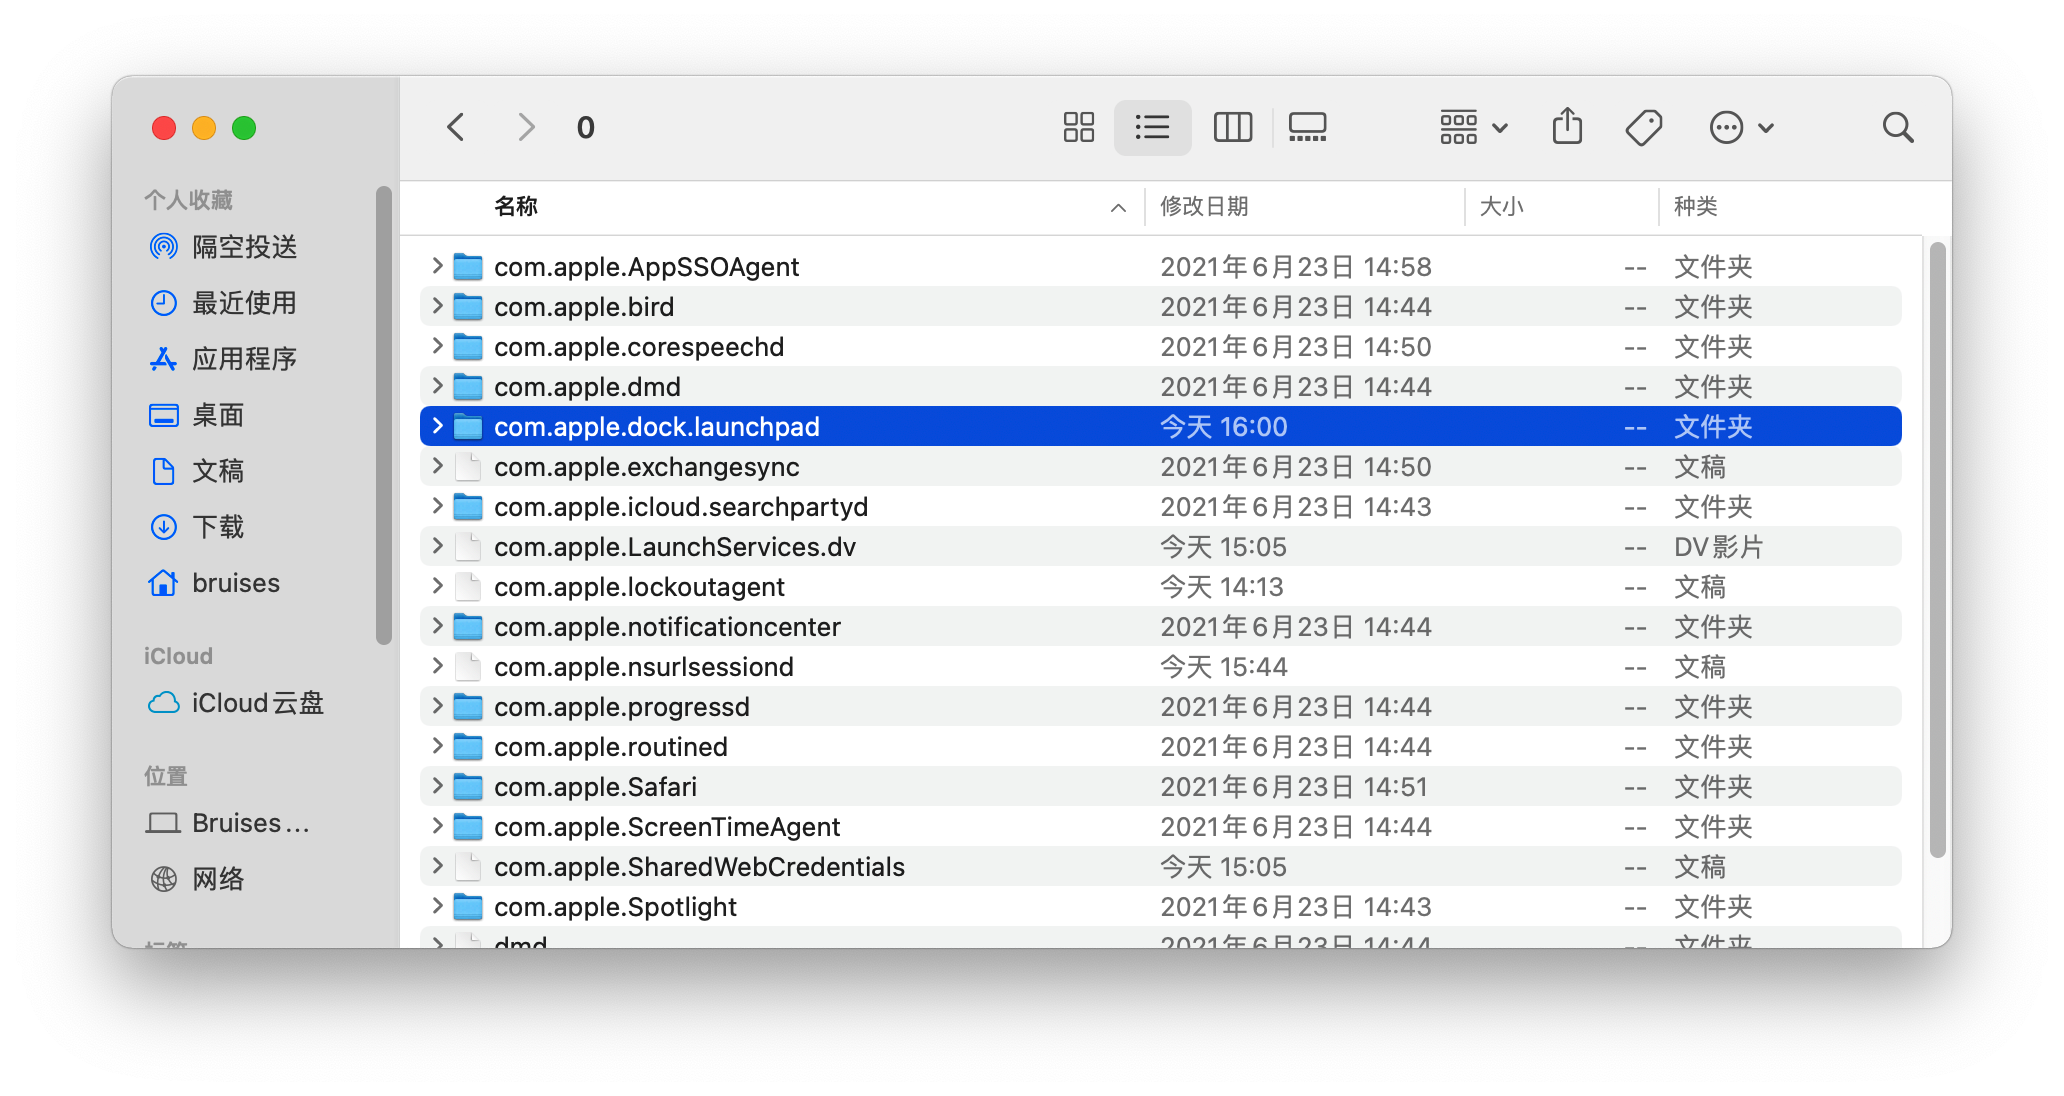2064x1096 pixels.
Task: Sort by 种类 column header
Action: (1695, 206)
